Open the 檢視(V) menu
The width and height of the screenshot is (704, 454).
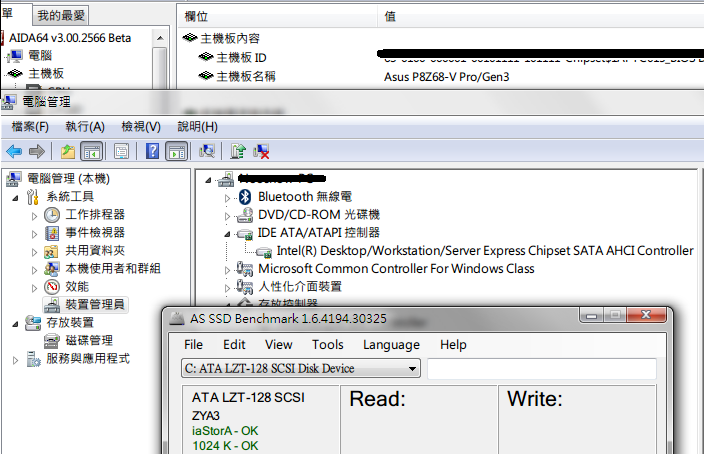[141, 127]
